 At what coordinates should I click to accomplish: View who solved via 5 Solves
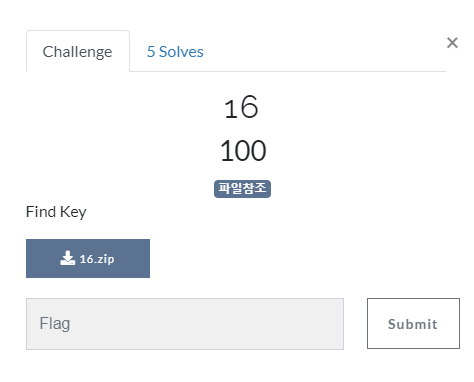[175, 52]
